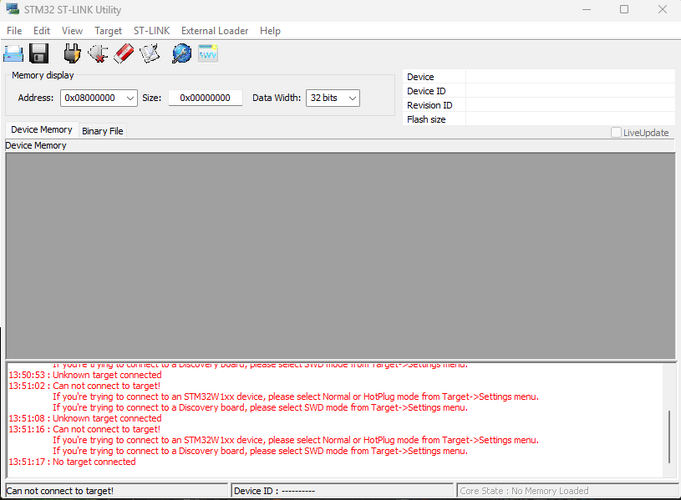The width and height of the screenshot is (681, 500).
Task: Click the Device value field
Action: click(570, 76)
